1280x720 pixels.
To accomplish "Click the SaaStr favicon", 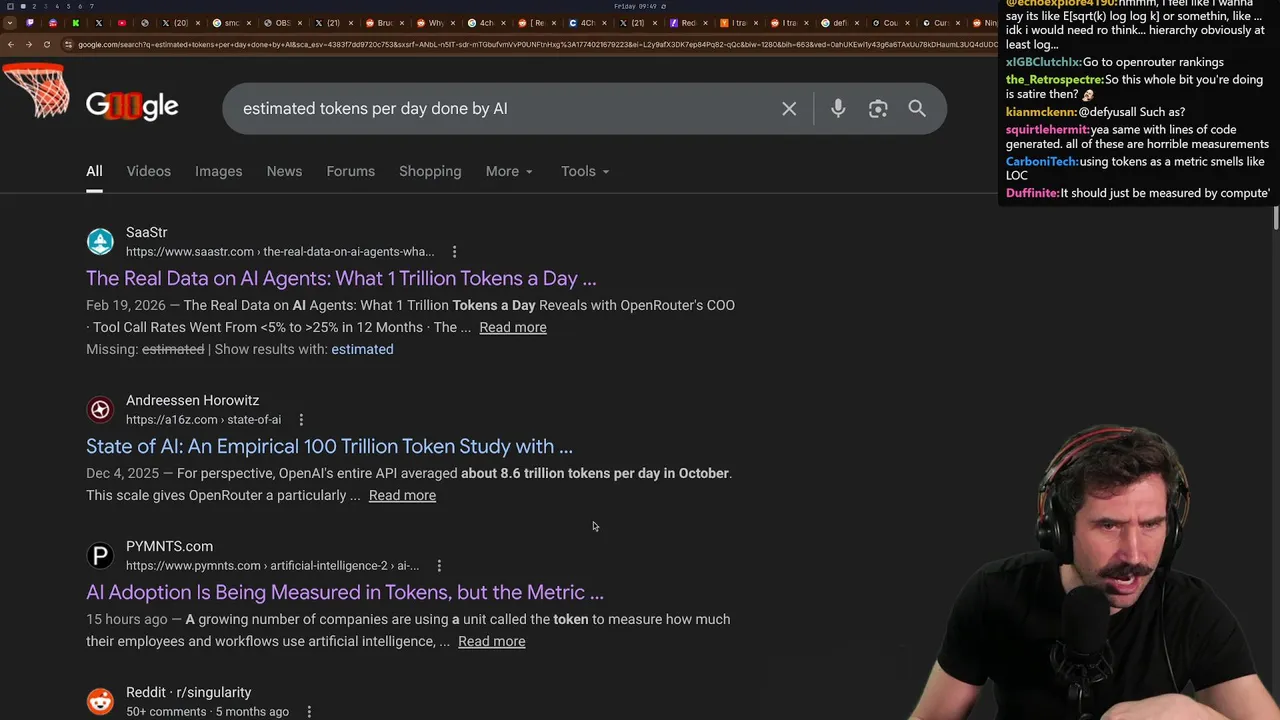I will click(100, 242).
